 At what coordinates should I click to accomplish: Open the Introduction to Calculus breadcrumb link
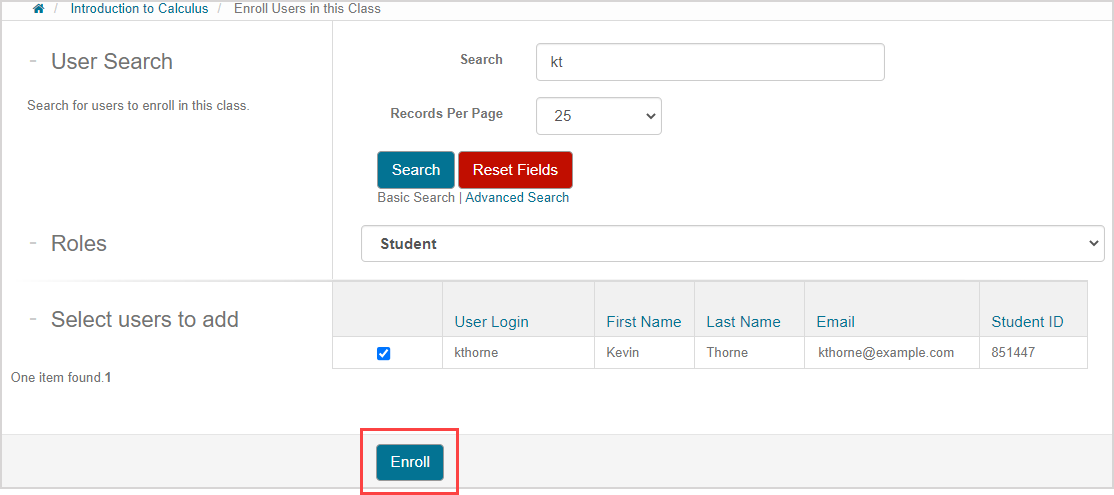click(139, 8)
